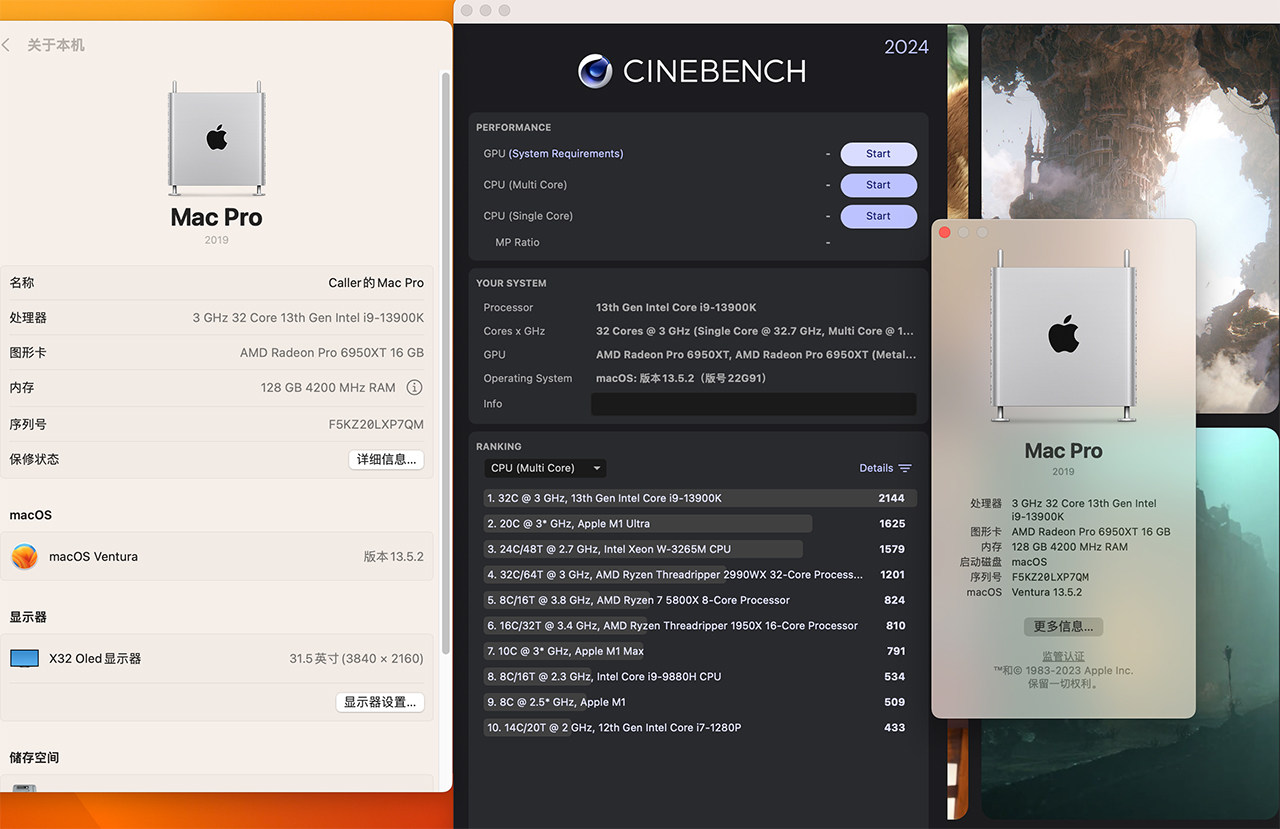Click the Mac Pro image in the About window
1280x829 pixels.
(x=1063, y=336)
